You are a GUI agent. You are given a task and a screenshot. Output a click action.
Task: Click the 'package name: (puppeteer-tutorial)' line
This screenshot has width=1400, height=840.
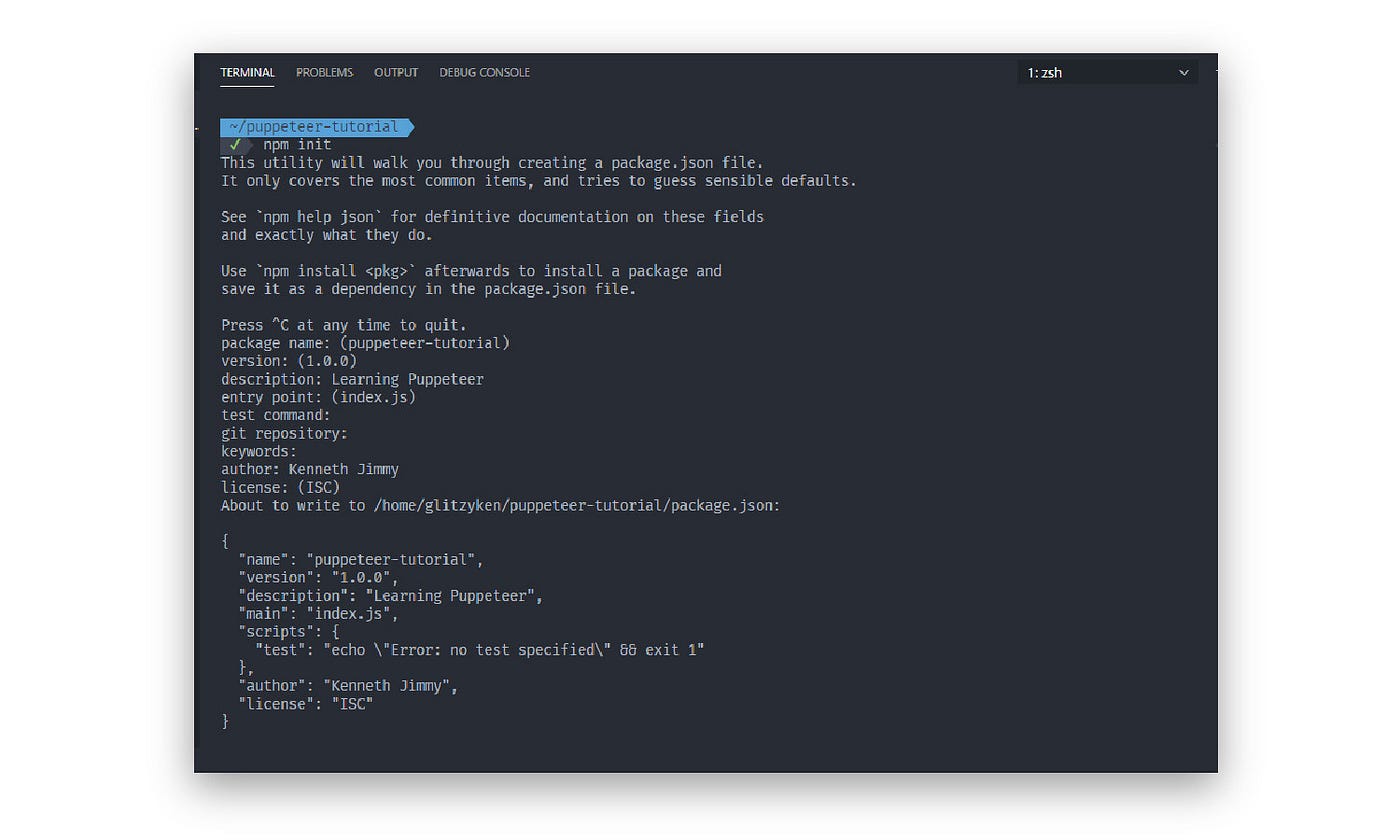point(366,343)
